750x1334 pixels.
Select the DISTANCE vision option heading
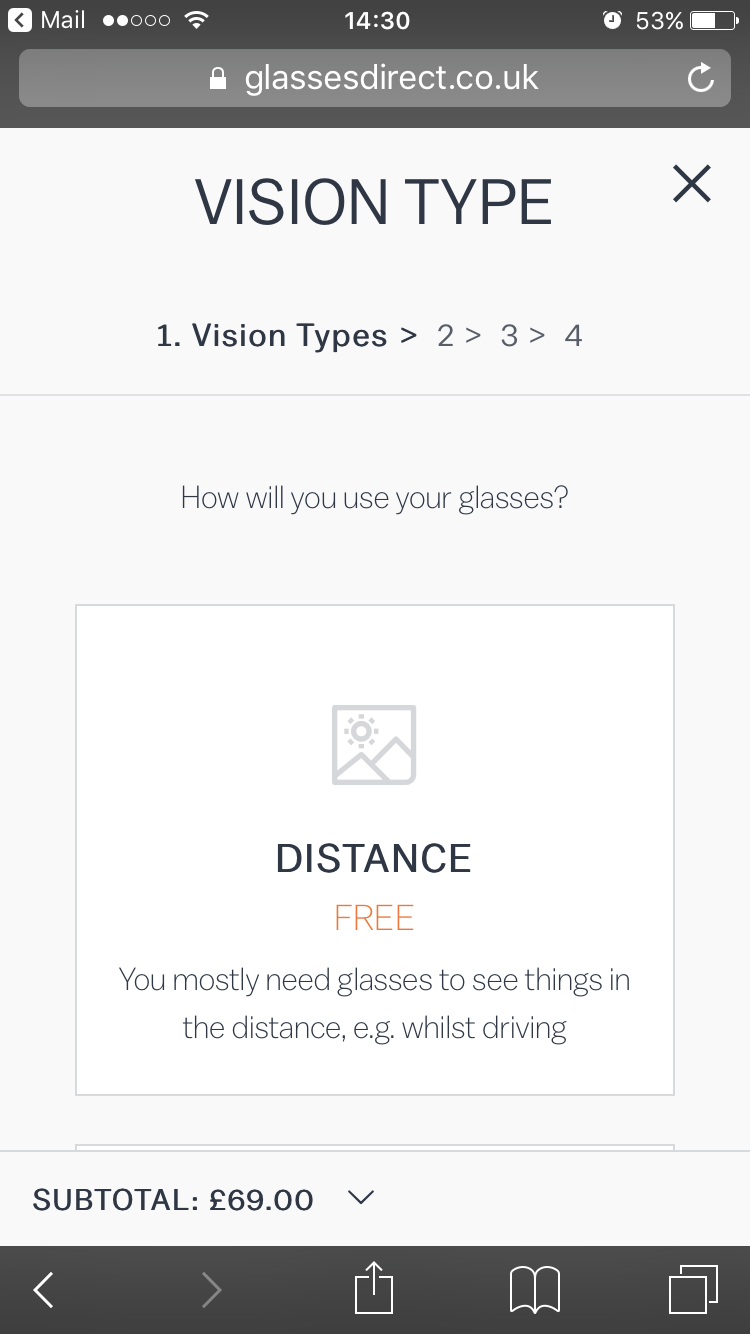374,859
